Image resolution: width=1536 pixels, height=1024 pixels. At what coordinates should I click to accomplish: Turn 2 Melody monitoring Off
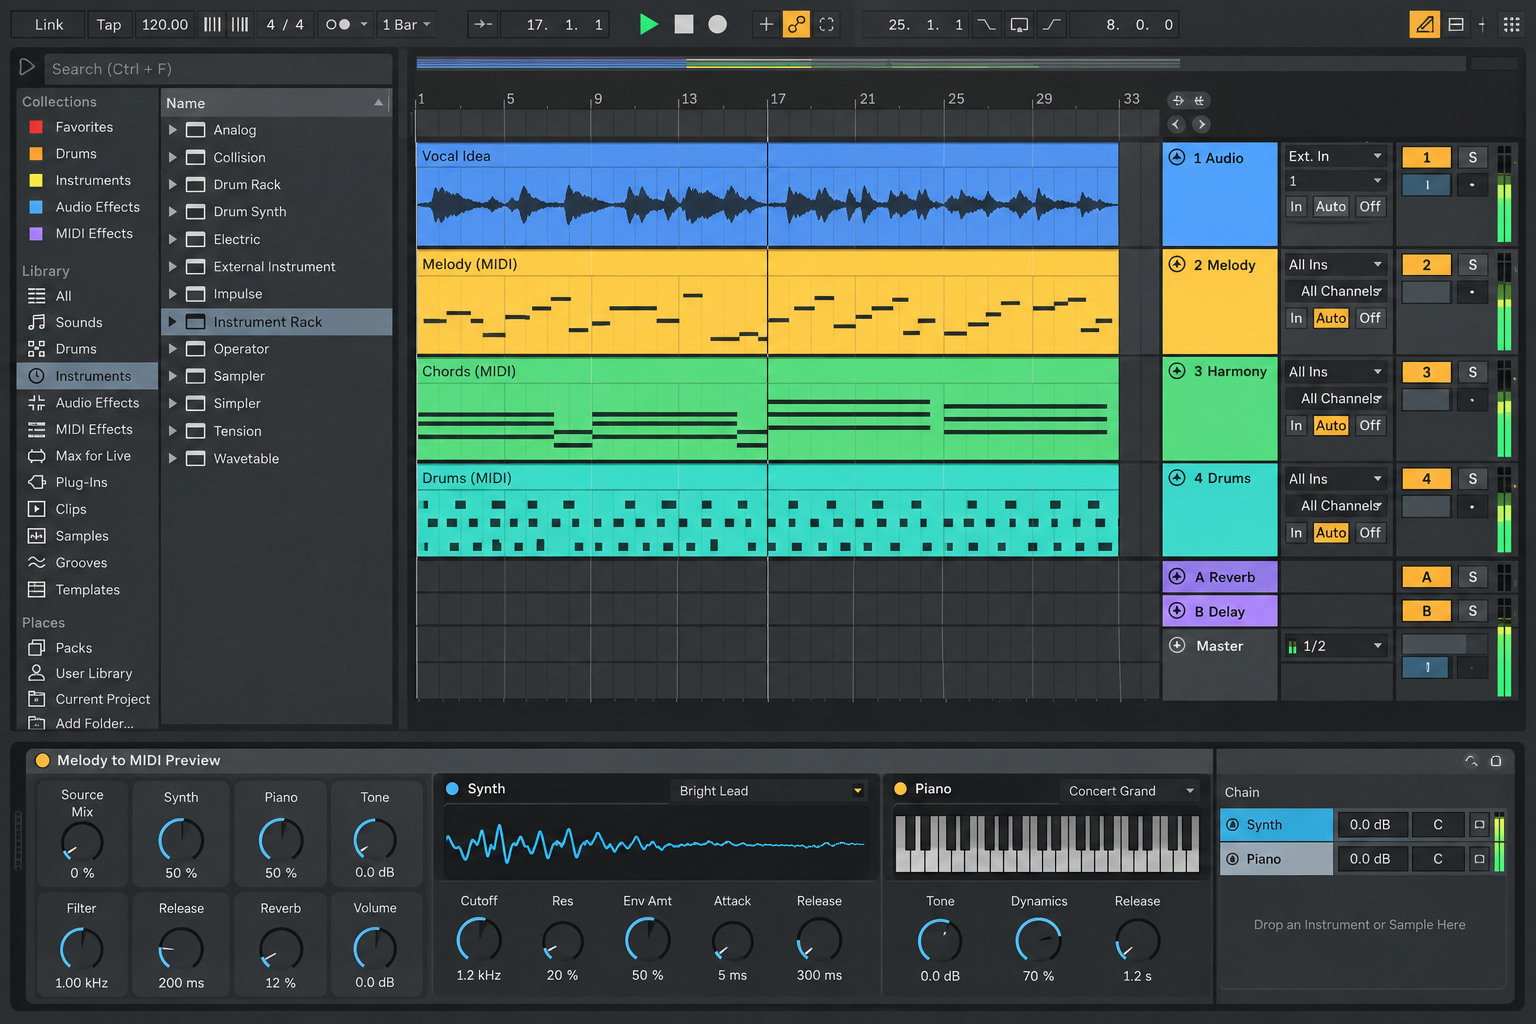1370,318
